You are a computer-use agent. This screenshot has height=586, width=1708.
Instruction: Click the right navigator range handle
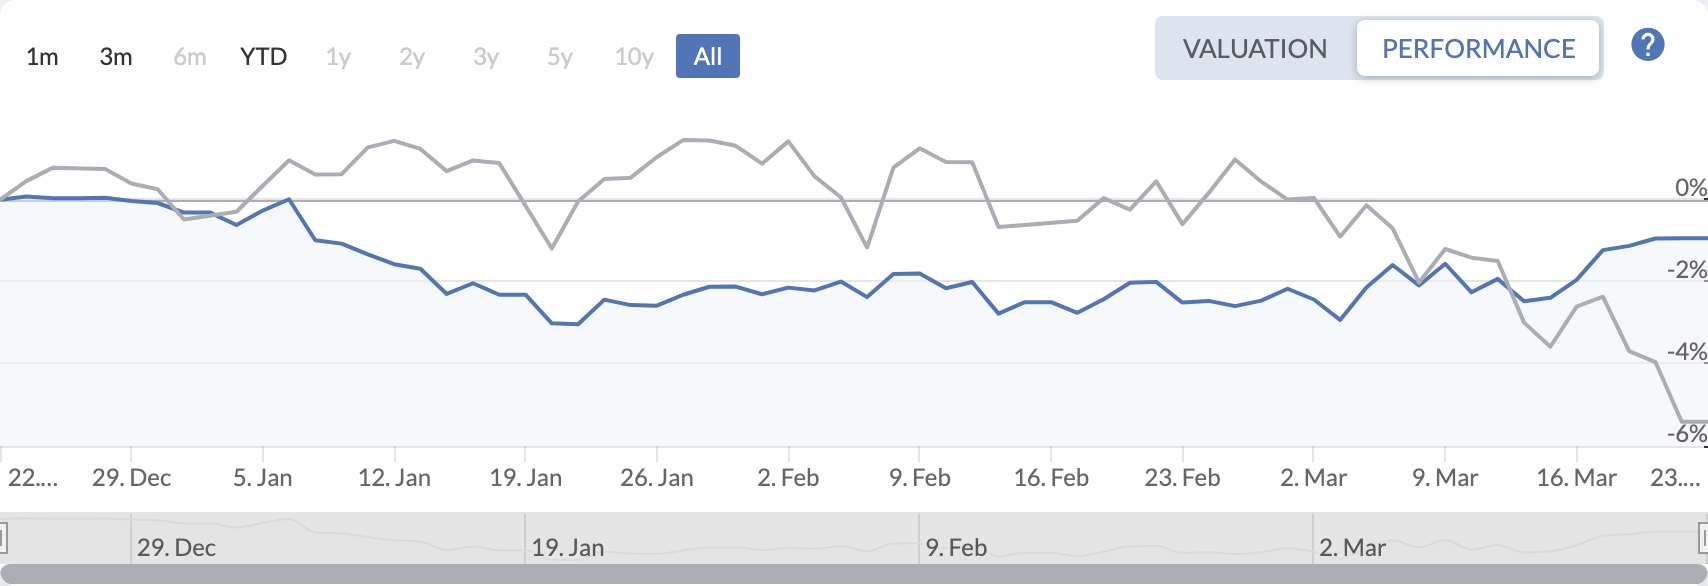(x=1703, y=538)
